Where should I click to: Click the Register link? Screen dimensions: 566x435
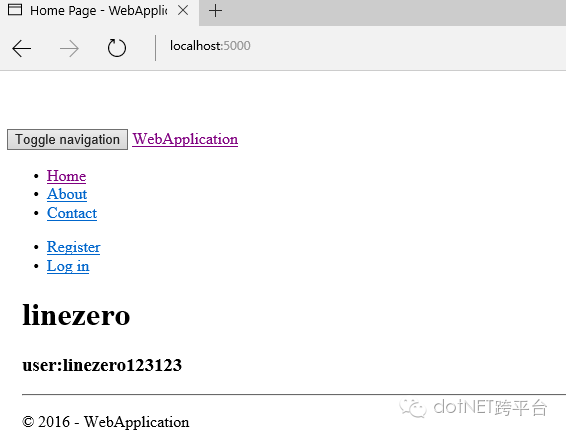coord(73,247)
